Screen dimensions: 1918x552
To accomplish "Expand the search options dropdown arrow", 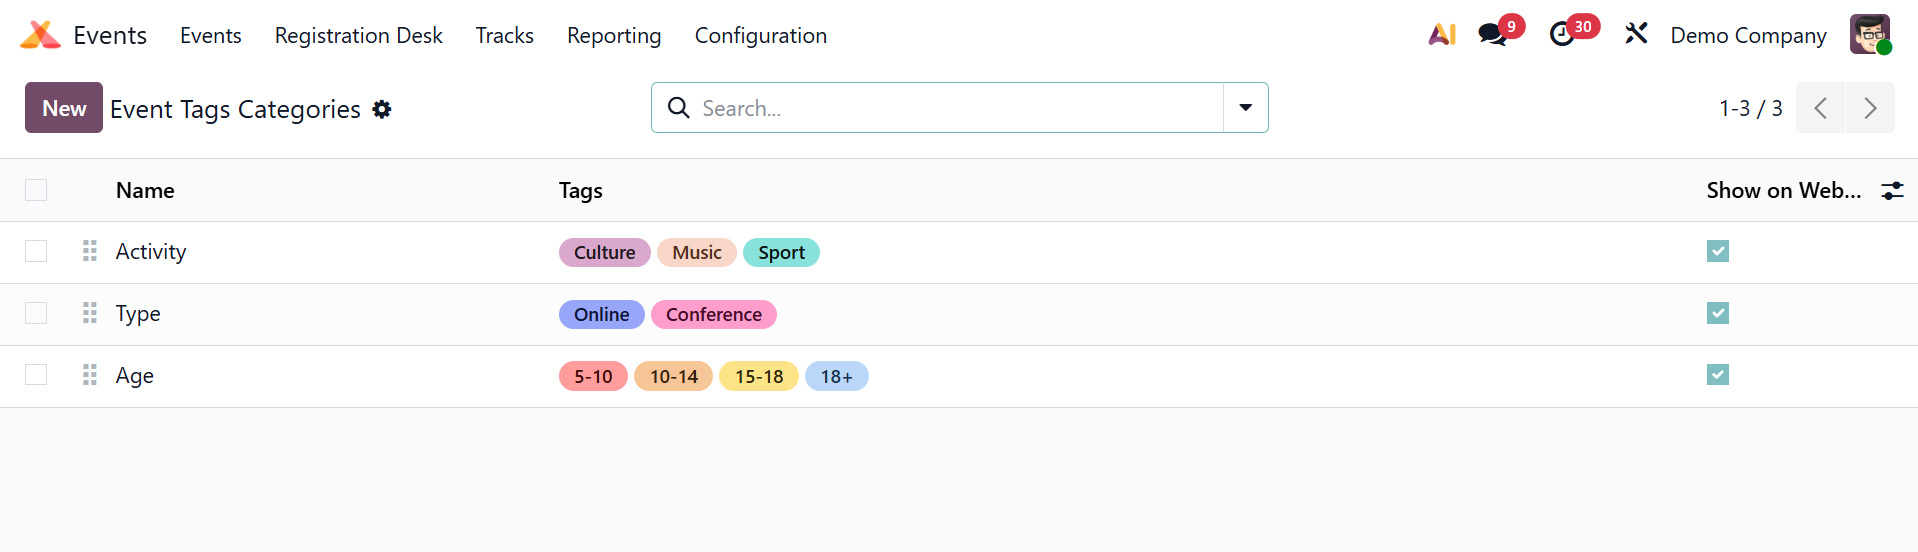I will [1245, 108].
